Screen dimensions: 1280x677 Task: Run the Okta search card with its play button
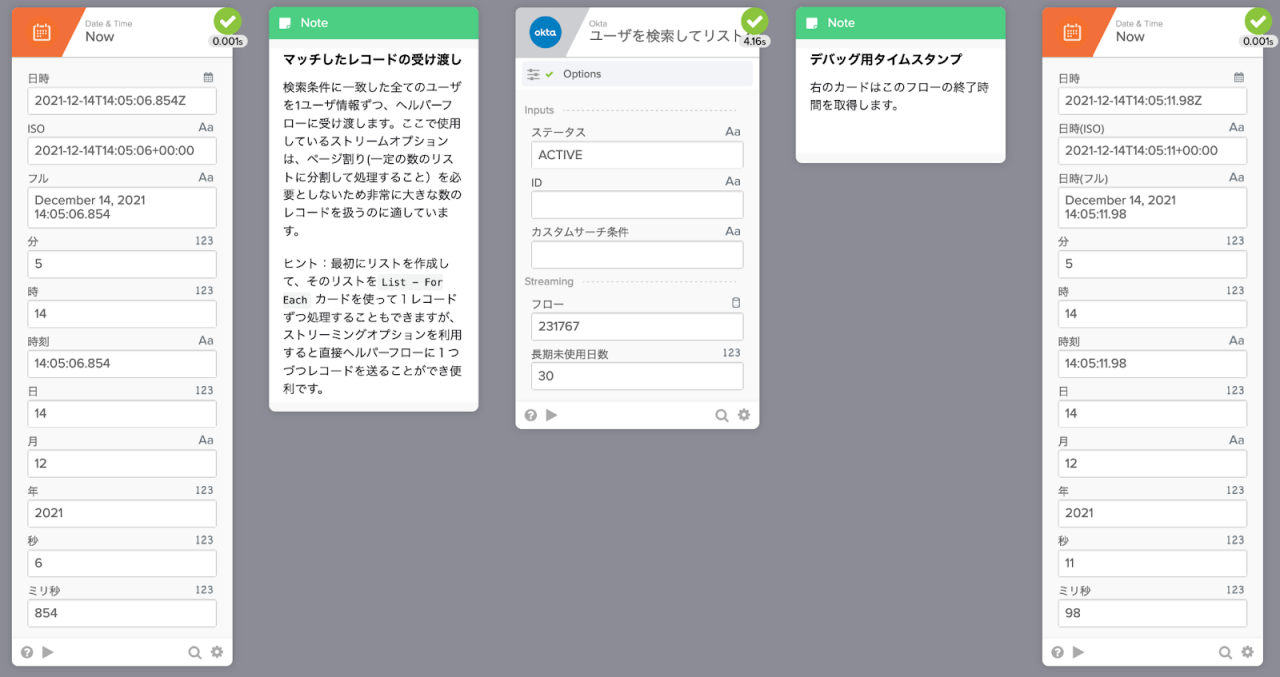[x=552, y=414]
